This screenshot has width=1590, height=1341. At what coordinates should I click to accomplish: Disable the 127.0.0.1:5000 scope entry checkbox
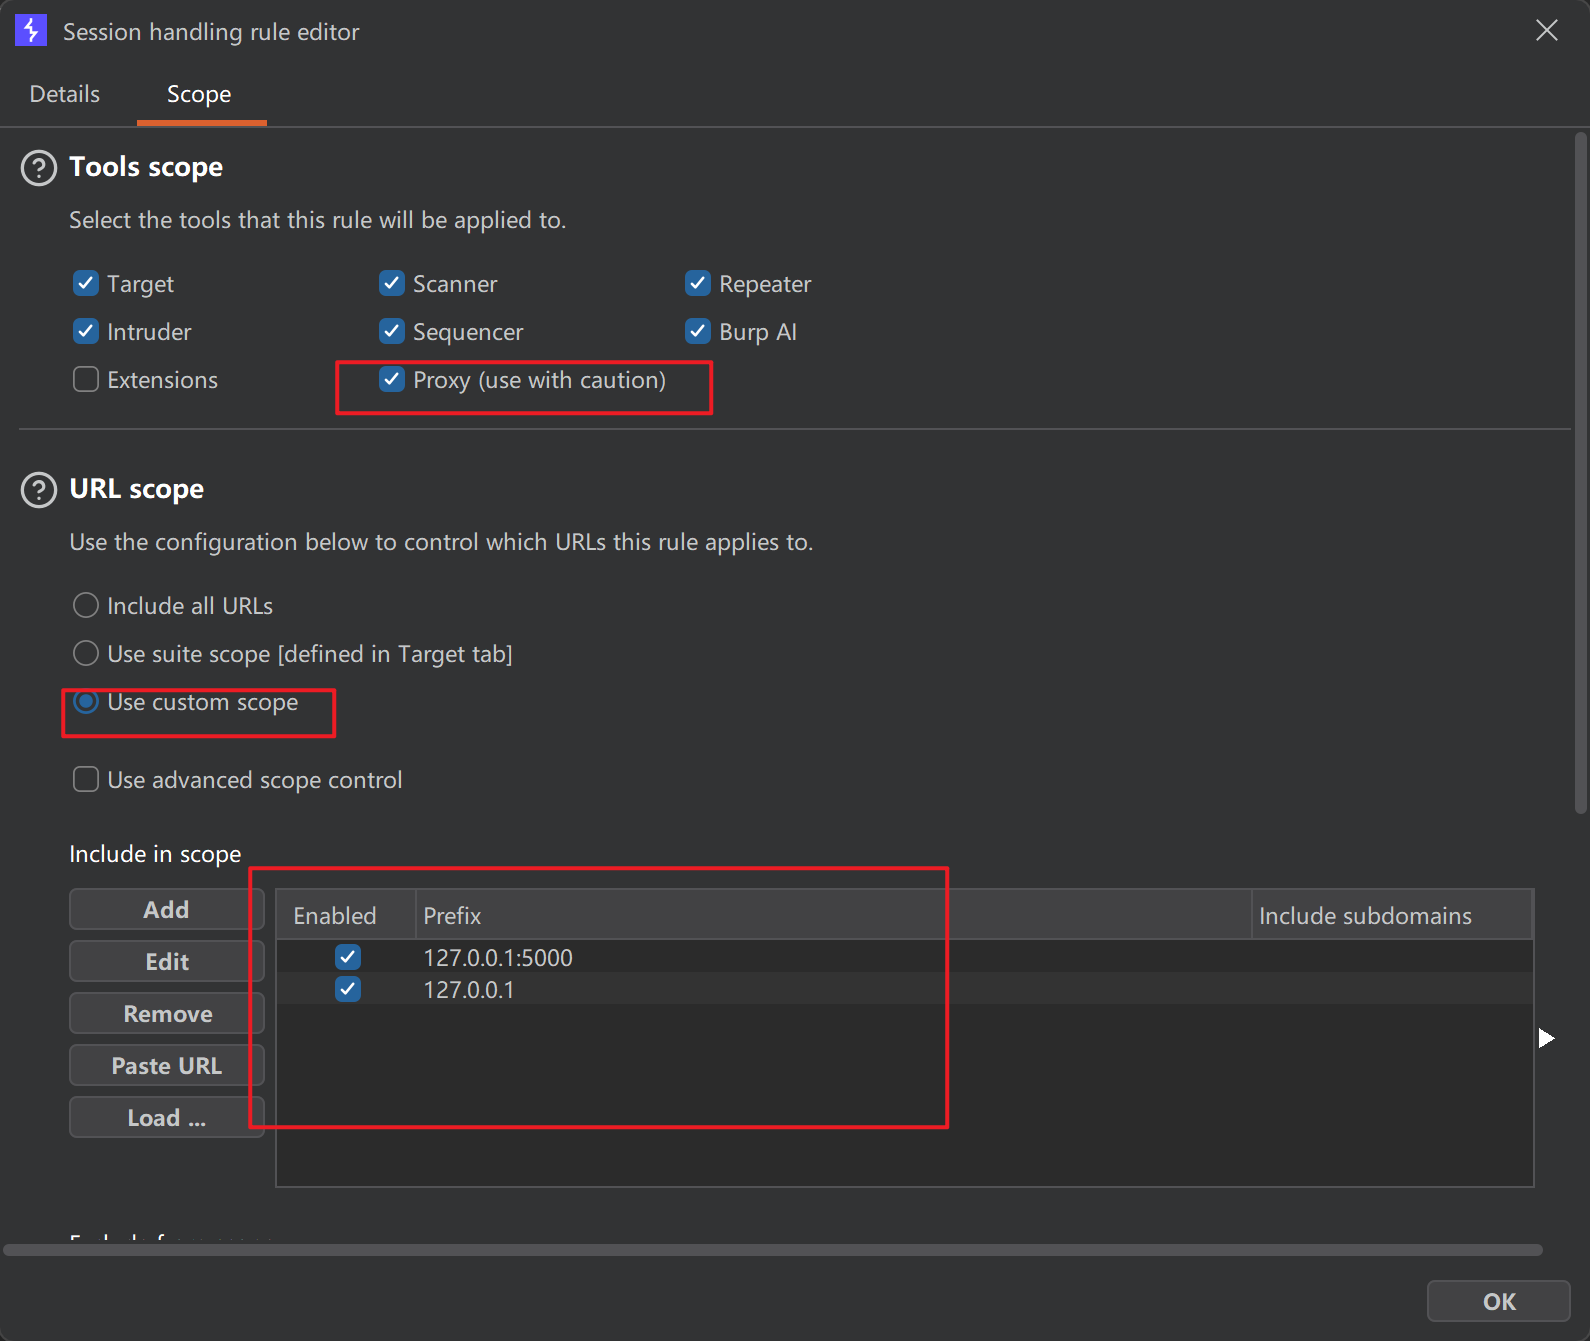tap(348, 957)
